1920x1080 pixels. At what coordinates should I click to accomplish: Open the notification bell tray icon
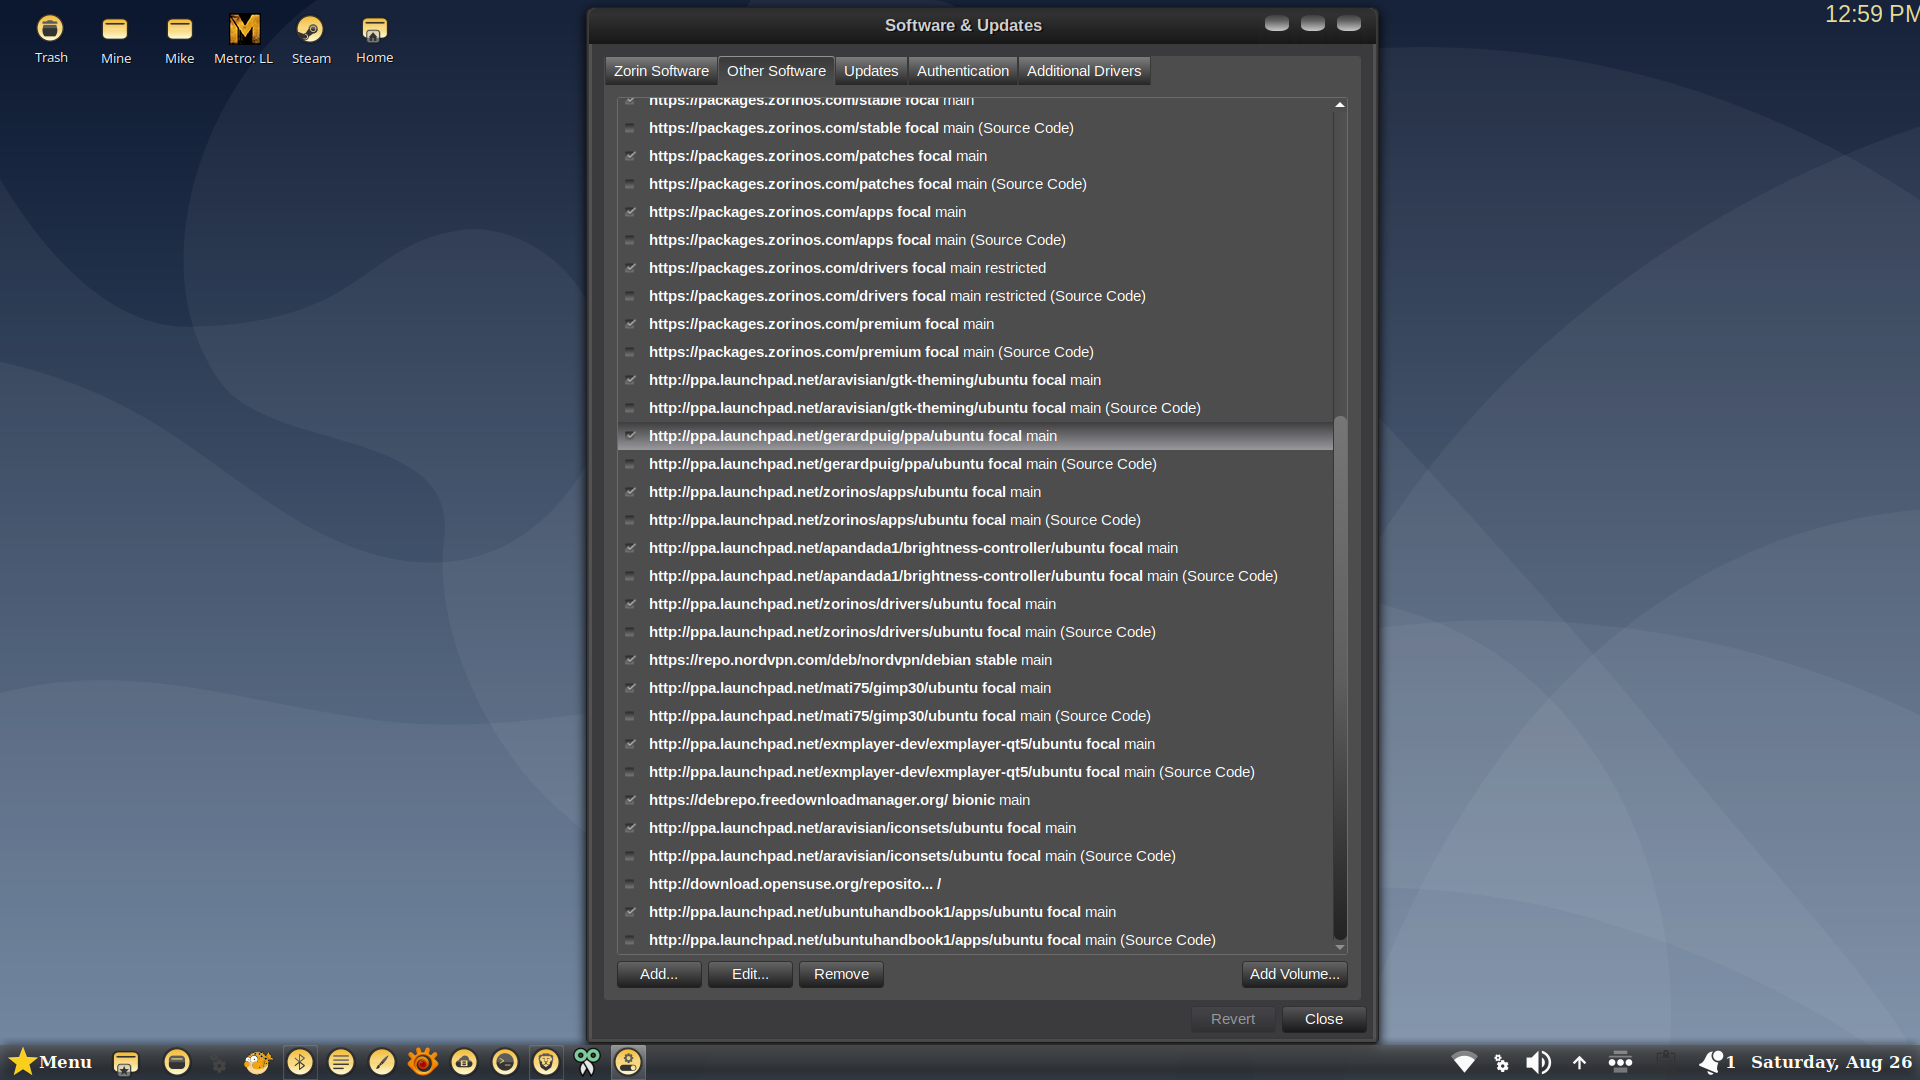(1712, 1062)
